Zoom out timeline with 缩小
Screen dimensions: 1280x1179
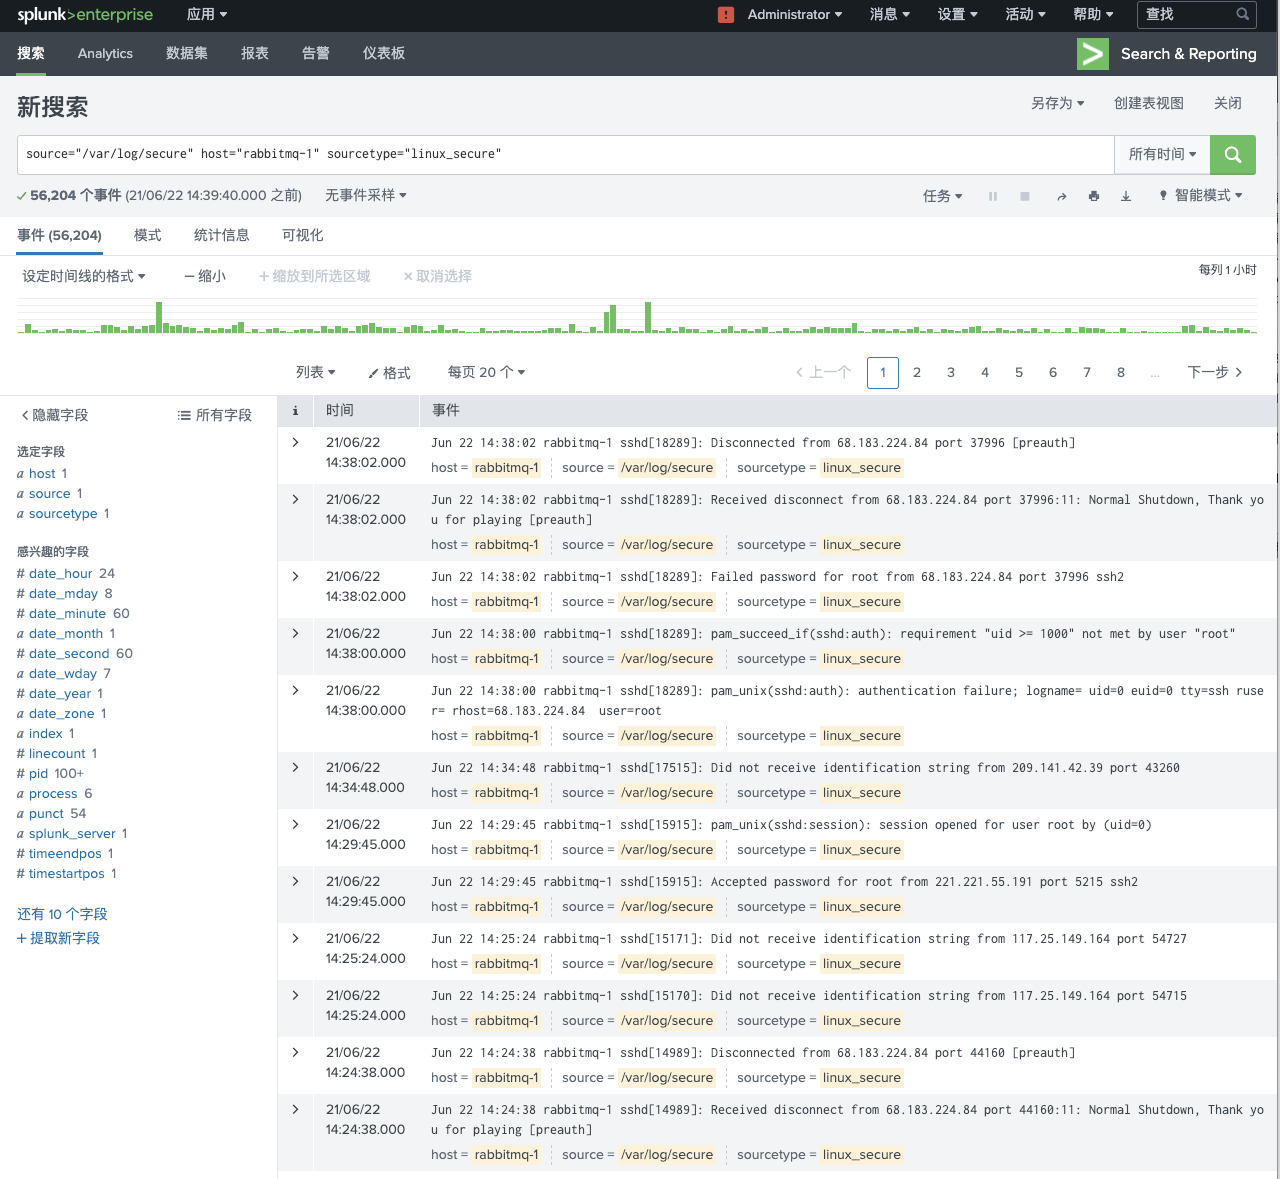pos(205,276)
